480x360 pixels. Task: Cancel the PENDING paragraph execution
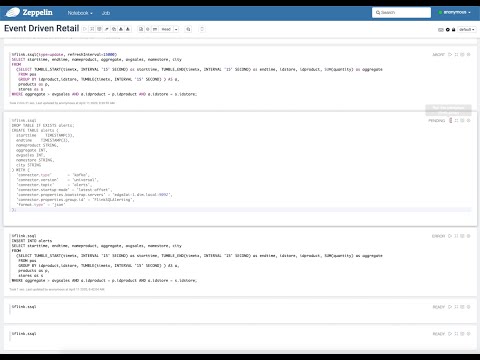point(450,120)
